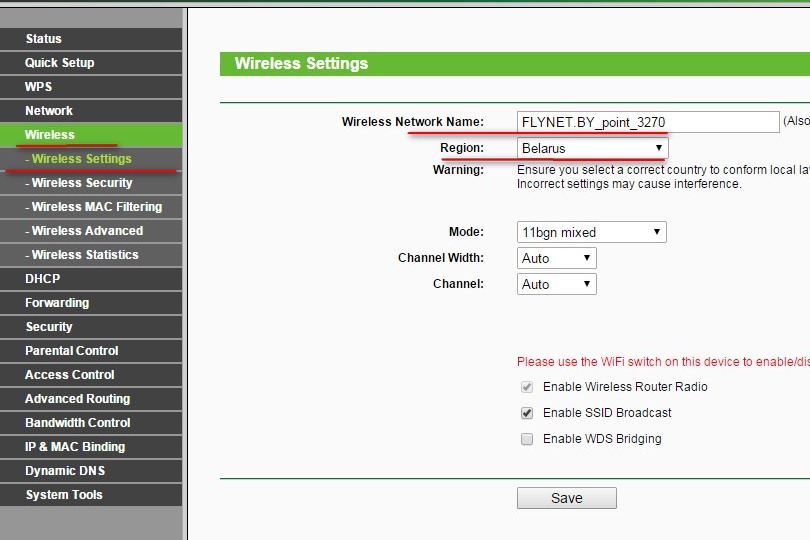Open the Security sidebar section
The image size is (810, 540).
point(90,327)
